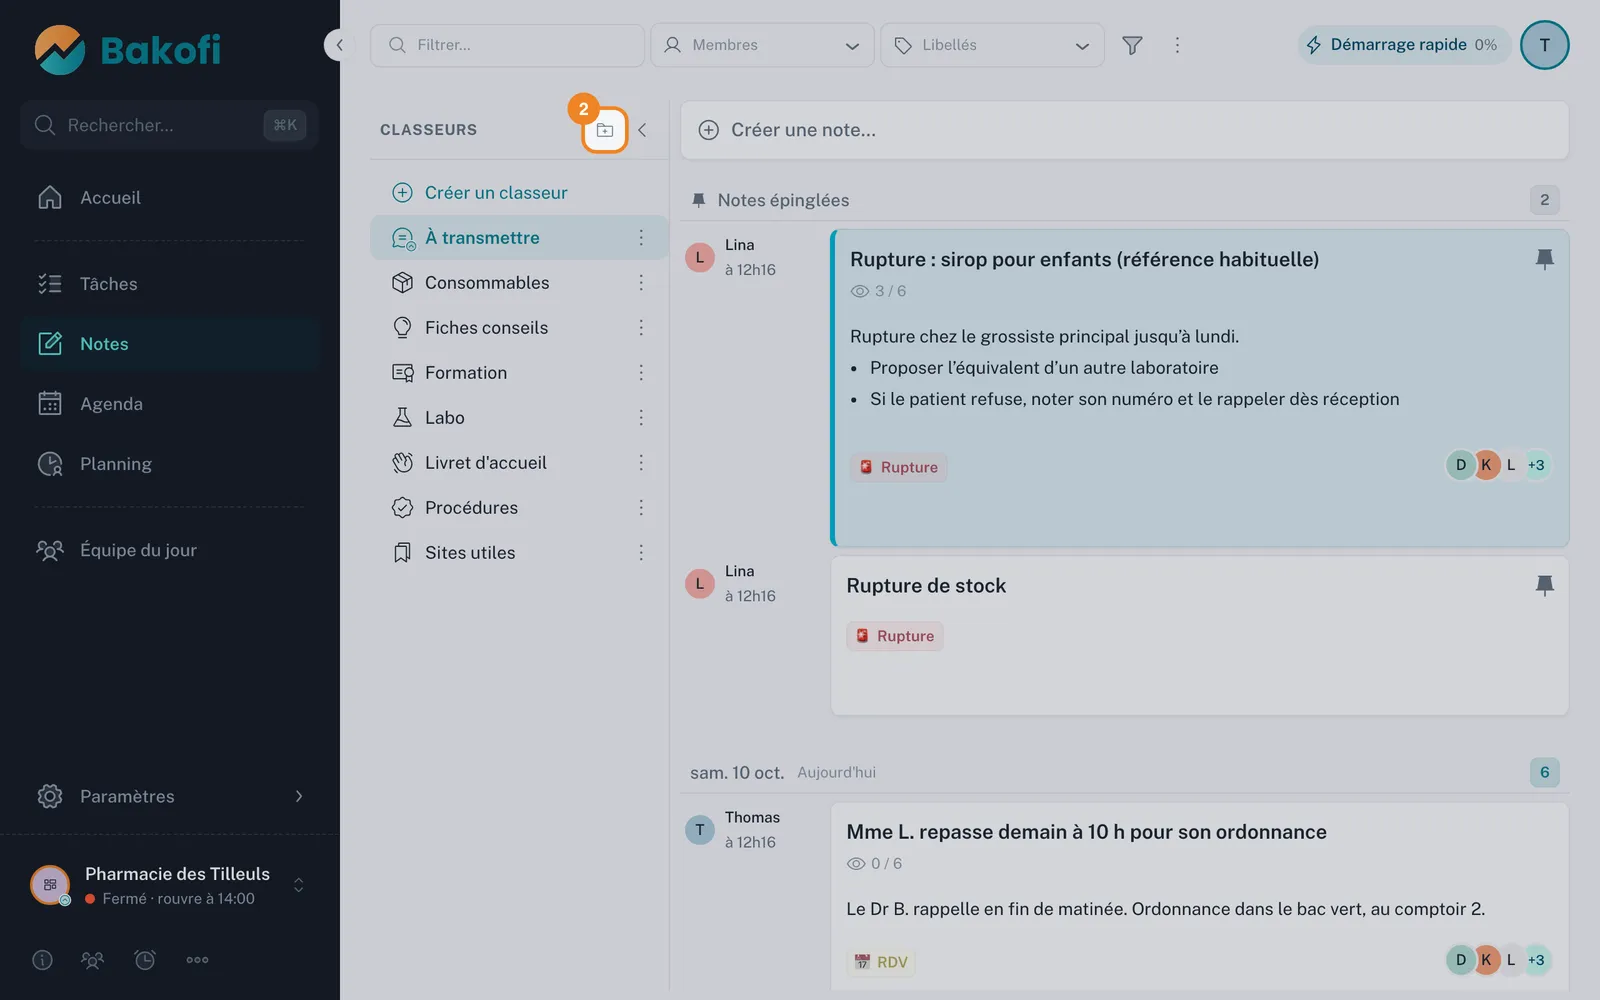Unpin the sirop pour enfants note
The image size is (1600, 1000).
(x=1544, y=259)
